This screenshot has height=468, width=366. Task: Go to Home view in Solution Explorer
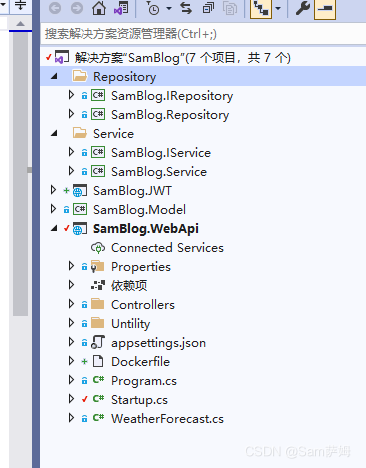point(99,8)
